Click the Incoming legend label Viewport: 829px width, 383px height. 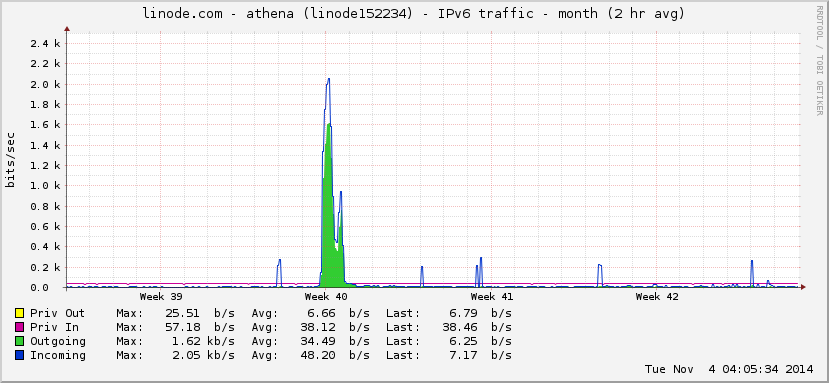pyautogui.click(x=57, y=355)
